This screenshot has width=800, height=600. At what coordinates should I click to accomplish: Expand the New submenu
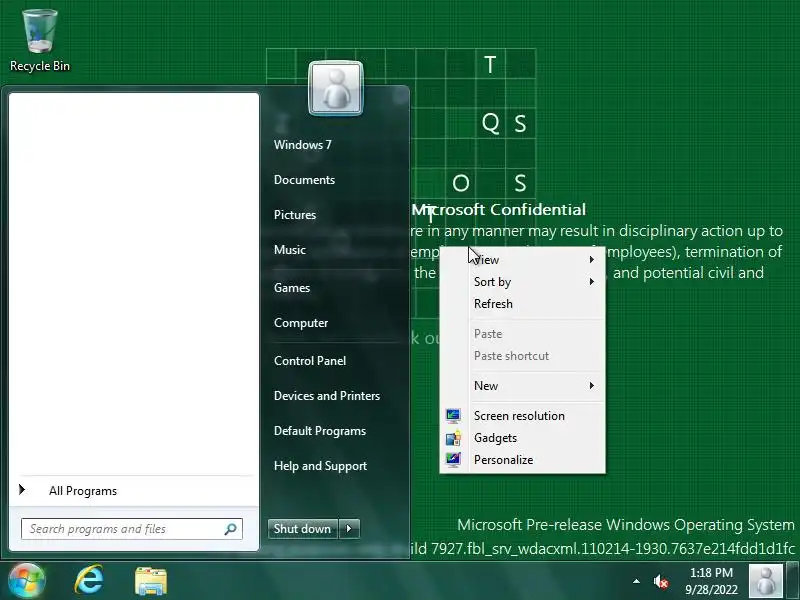coord(522,386)
